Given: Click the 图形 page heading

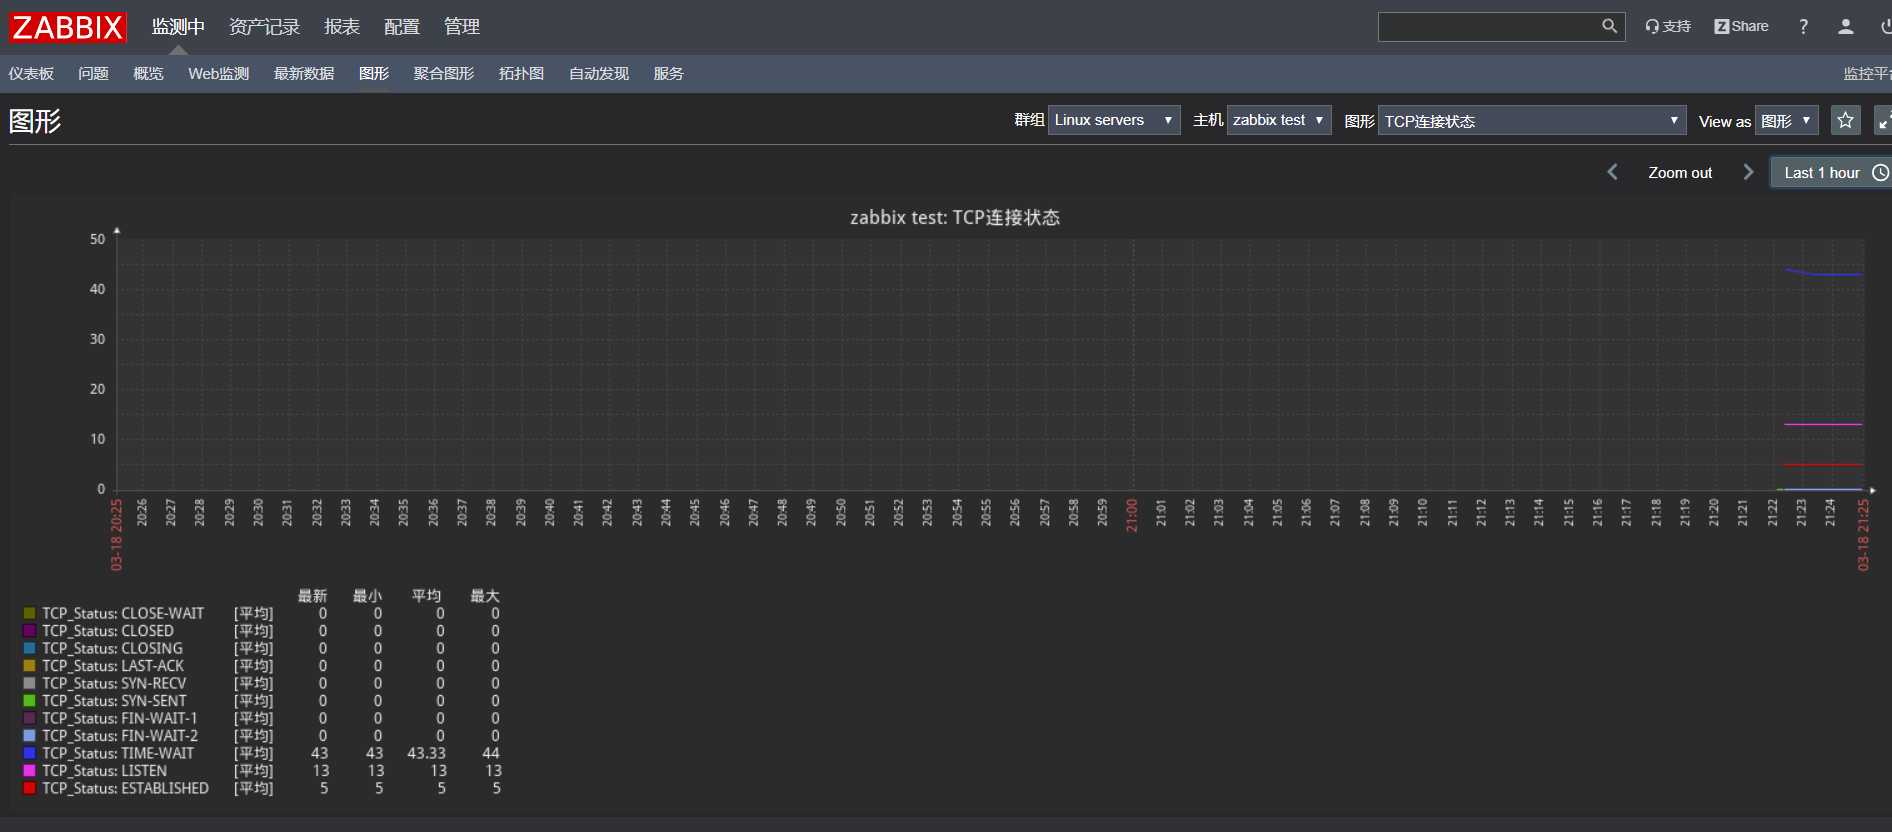Looking at the screenshot, I should pos(35,121).
